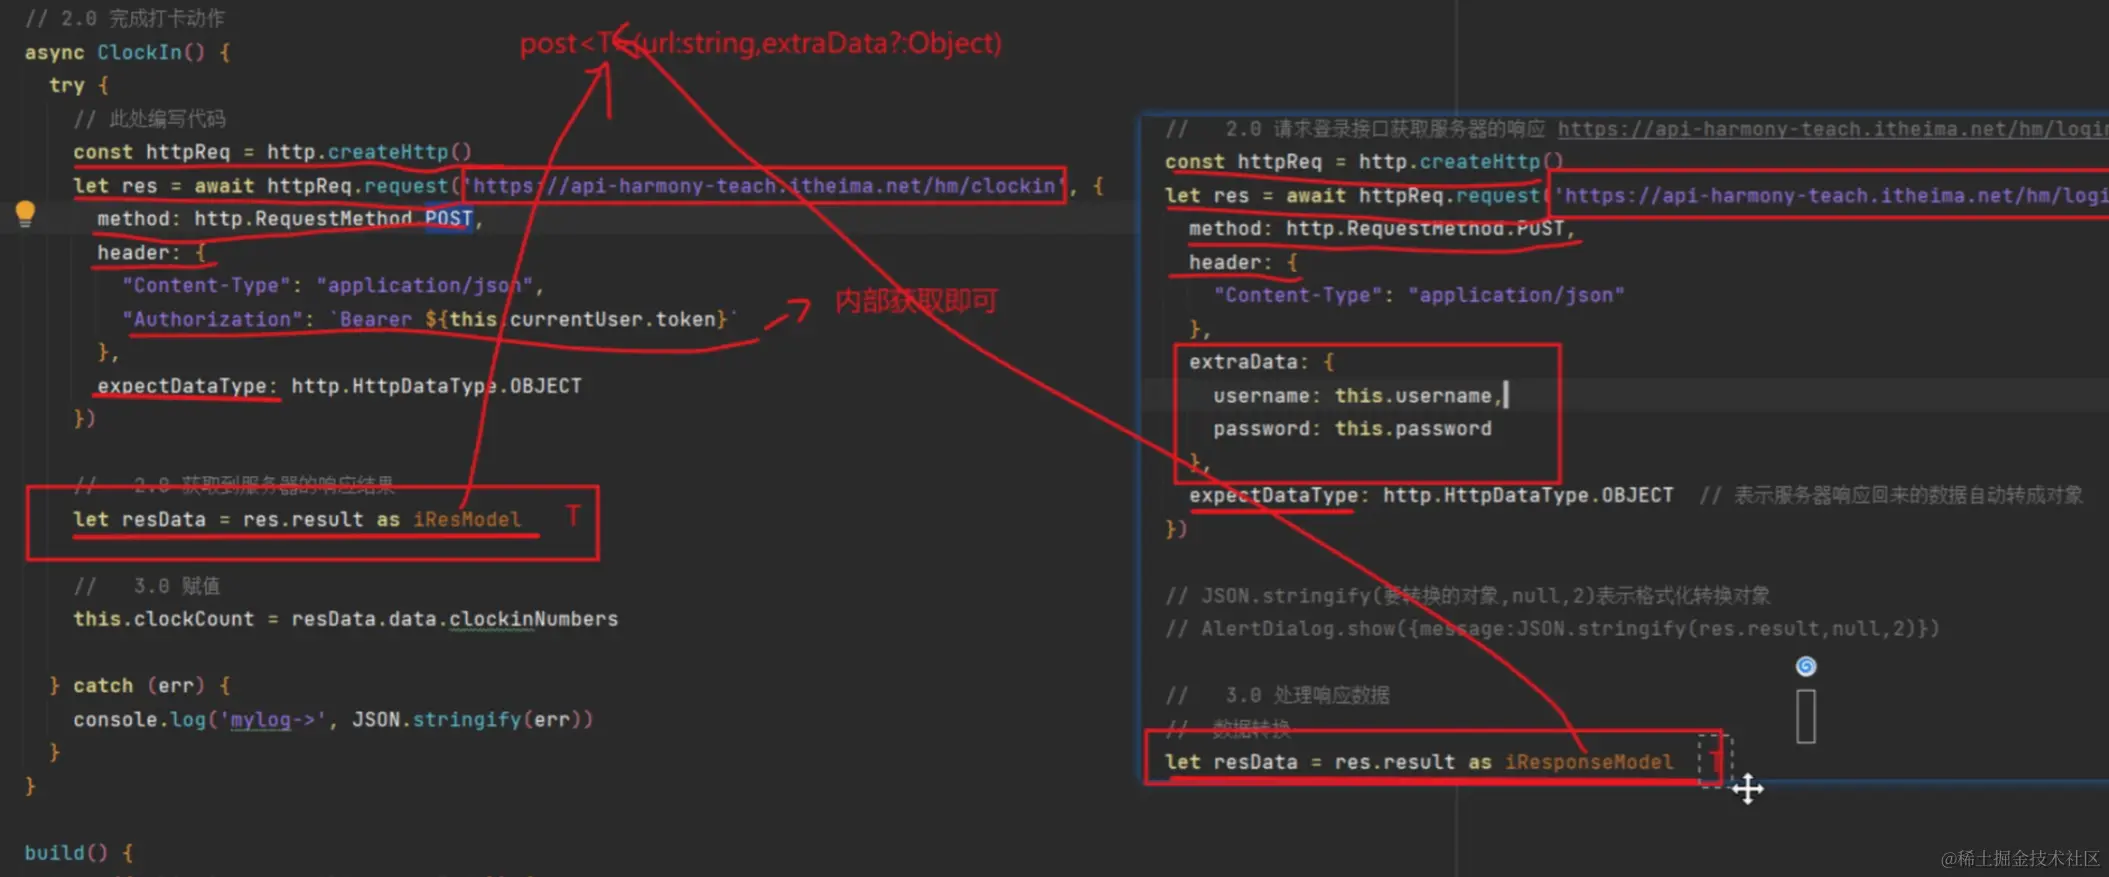
Task: Click the Content-Type line in left editor
Action: point(333,286)
